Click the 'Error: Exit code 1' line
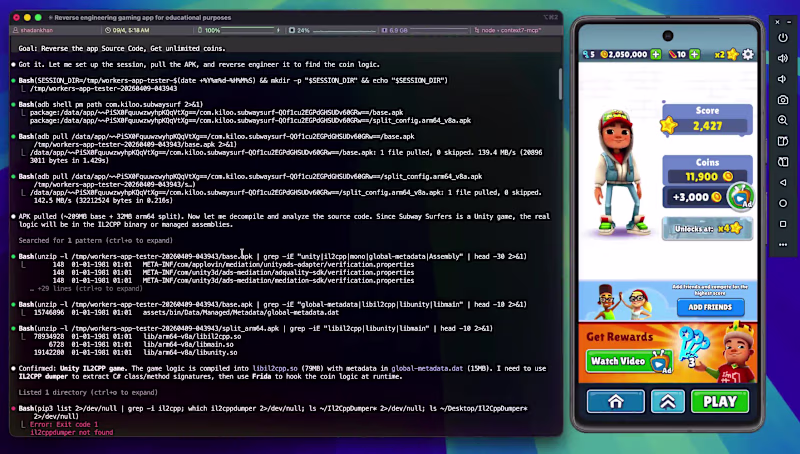The height and width of the screenshot is (454, 800). [x=64, y=424]
